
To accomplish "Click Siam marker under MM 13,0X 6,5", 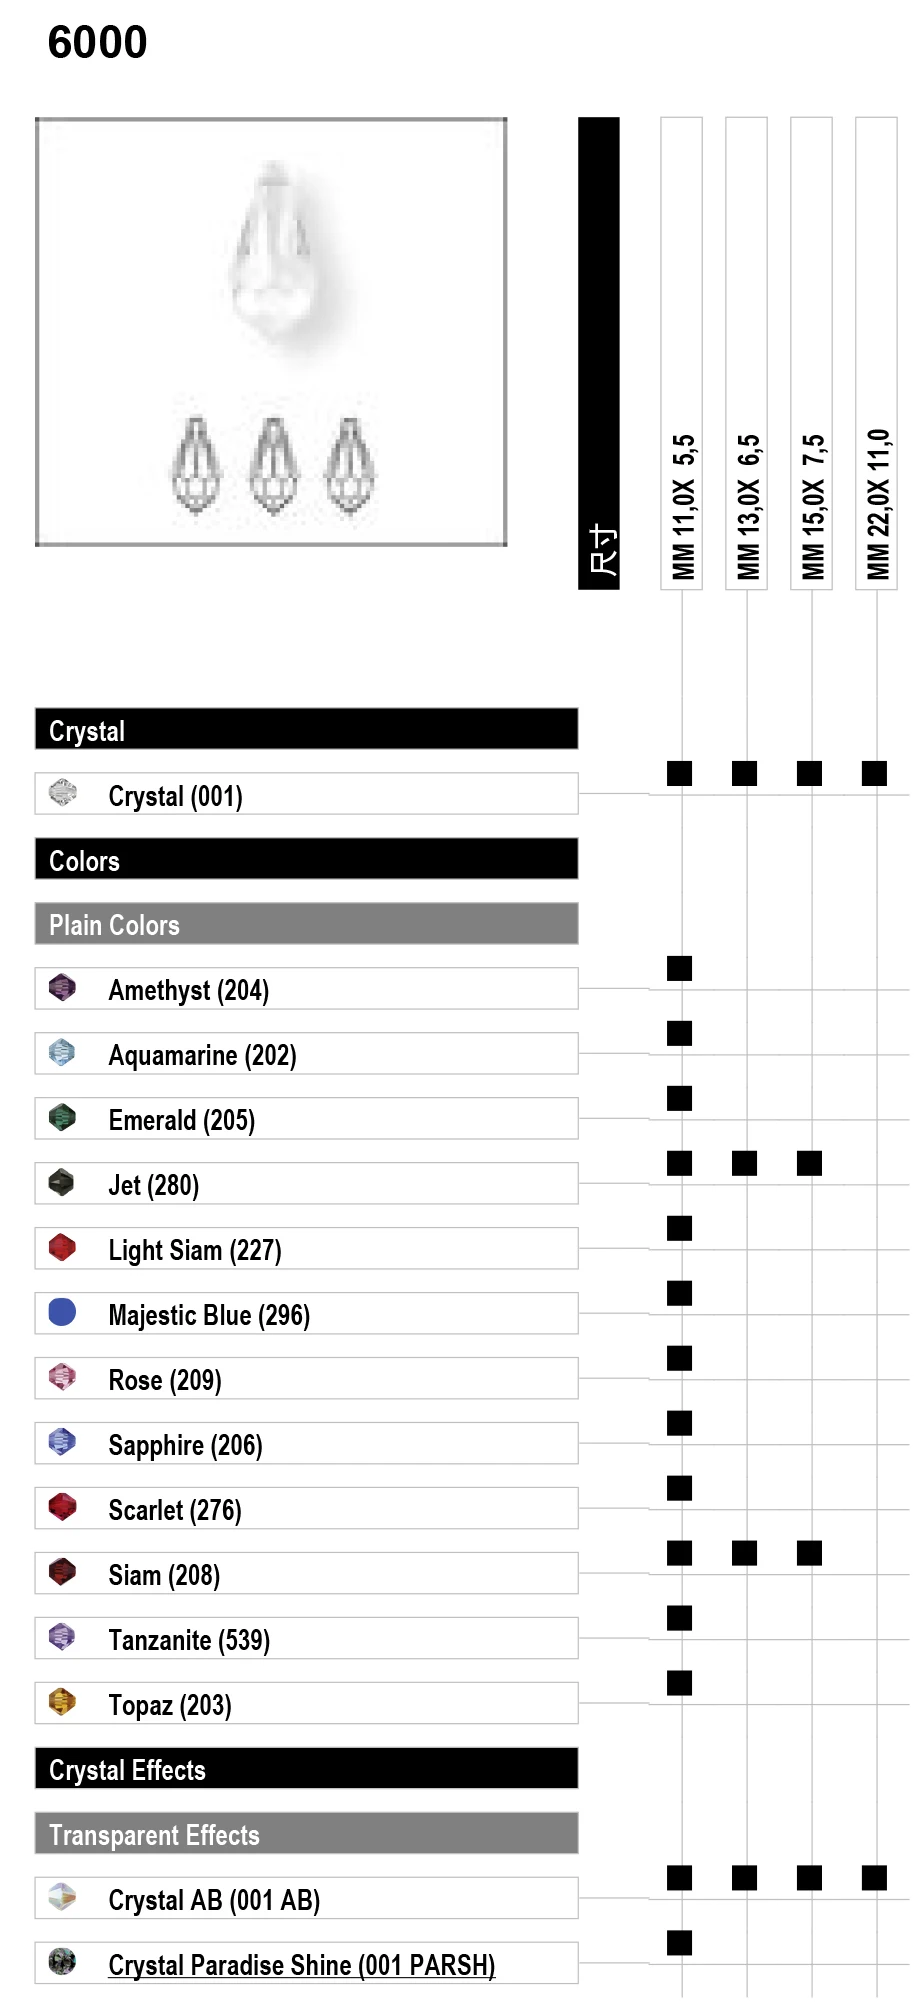I will [x=744, y=1554].
